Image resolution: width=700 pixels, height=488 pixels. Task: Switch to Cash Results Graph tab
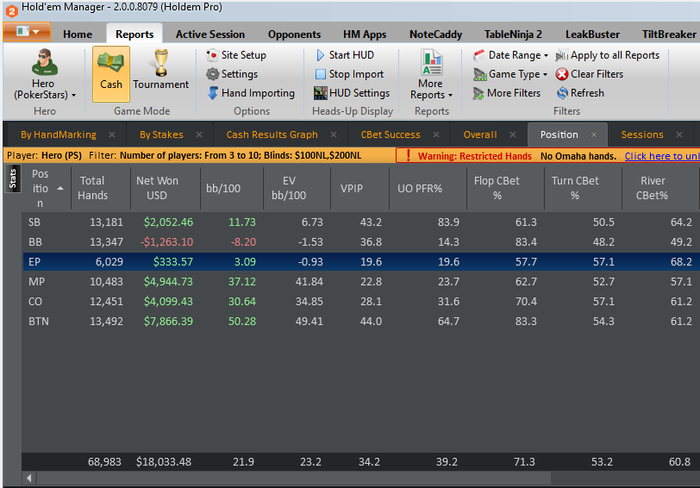272,134
